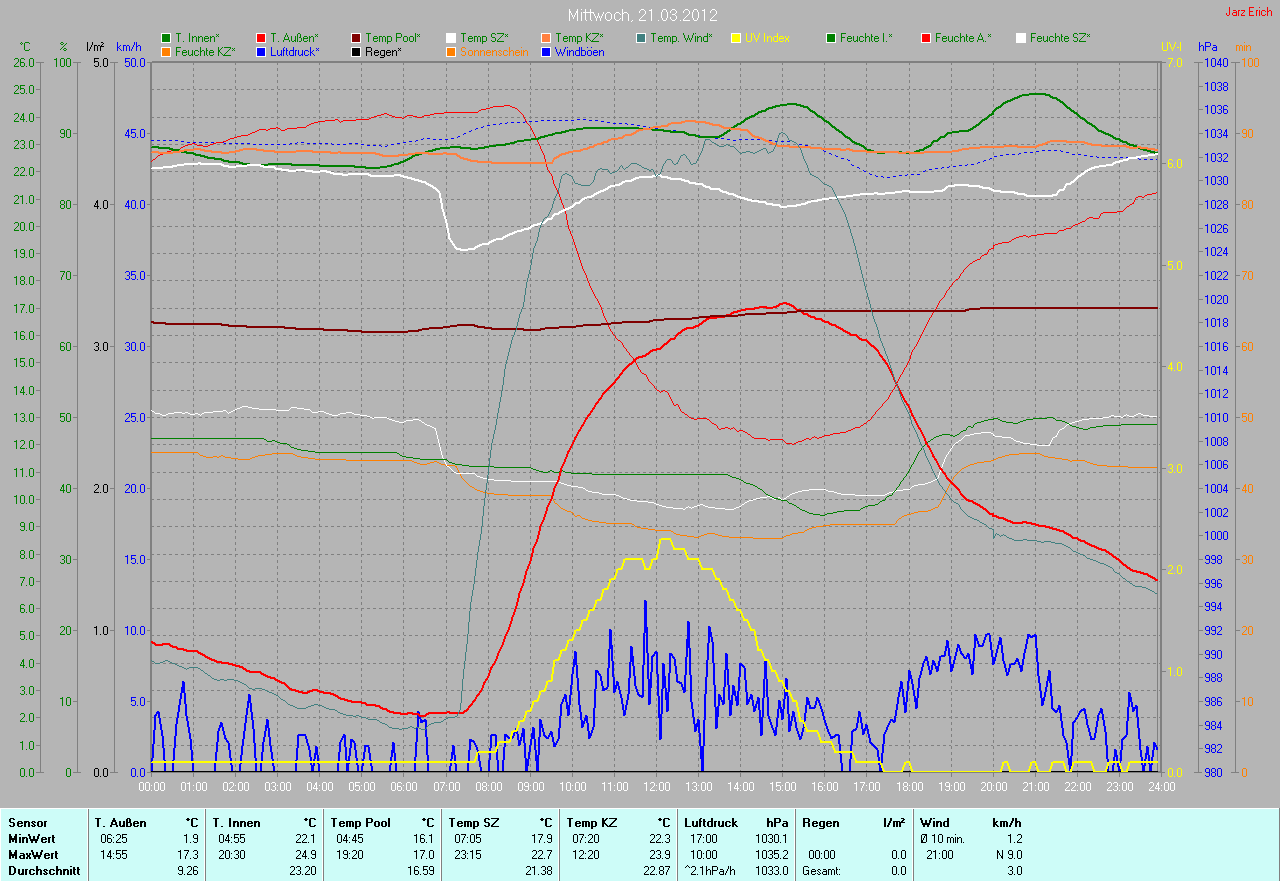Click the 'Gesamt:' label in the Regen column

point(823,871)
